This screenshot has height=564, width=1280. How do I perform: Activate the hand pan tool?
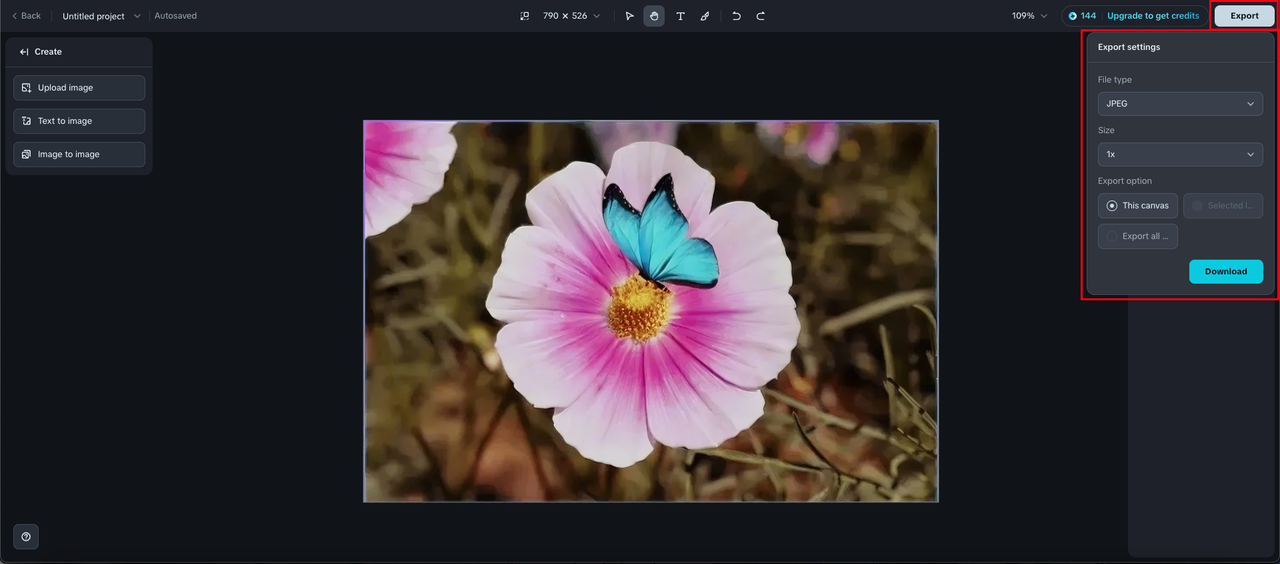pos(654,16)
